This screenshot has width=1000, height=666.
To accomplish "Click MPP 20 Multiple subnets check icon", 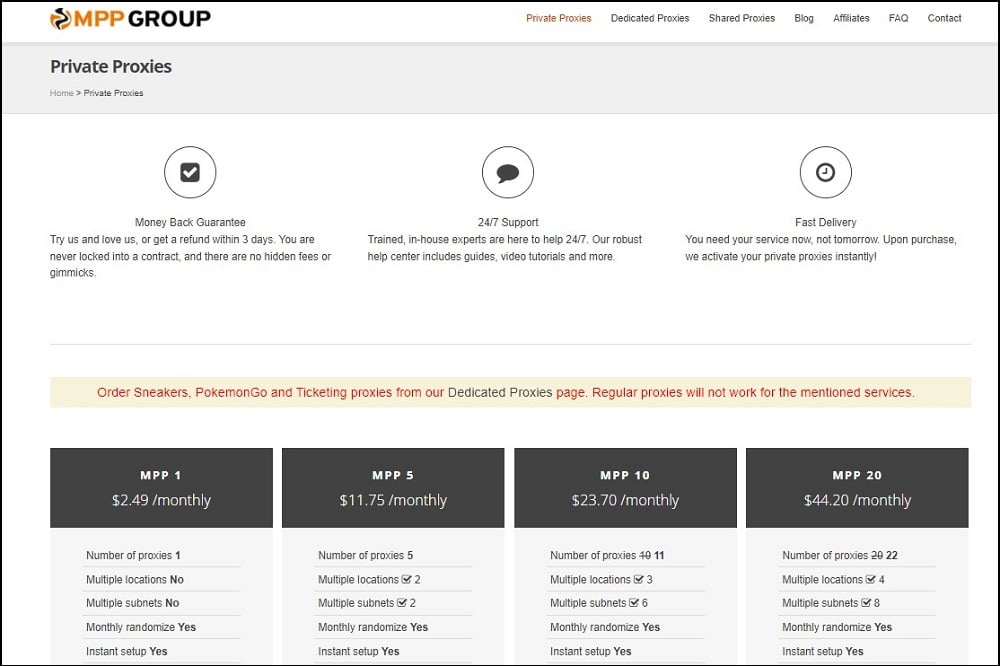I will (x=866, y=602).
